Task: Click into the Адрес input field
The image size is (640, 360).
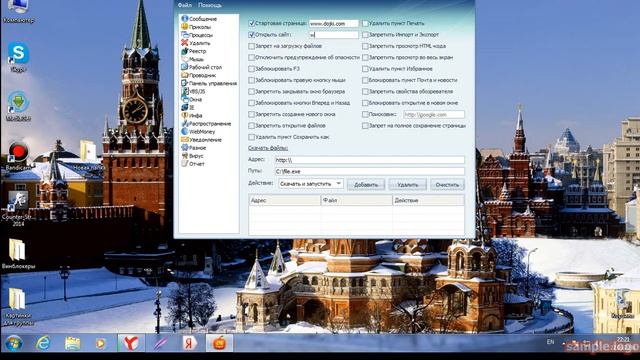Action: (x=369, y=160)
